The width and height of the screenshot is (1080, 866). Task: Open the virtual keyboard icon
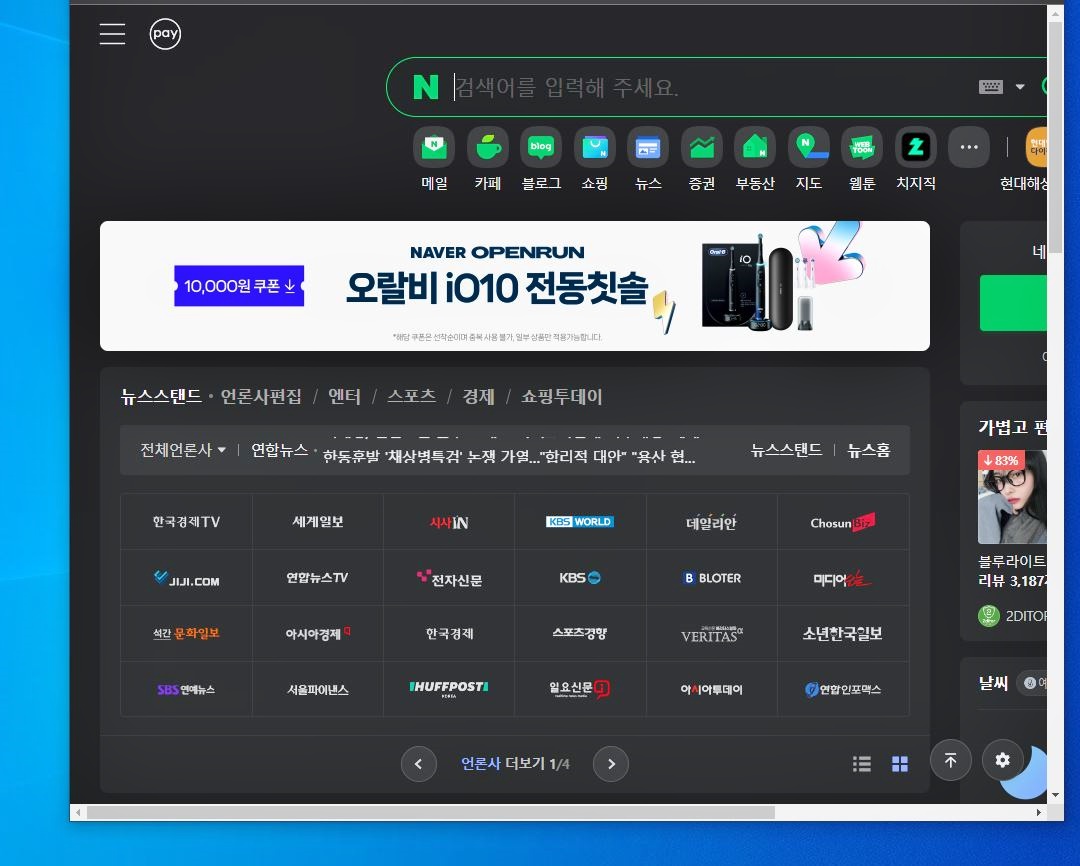(990, 87)
